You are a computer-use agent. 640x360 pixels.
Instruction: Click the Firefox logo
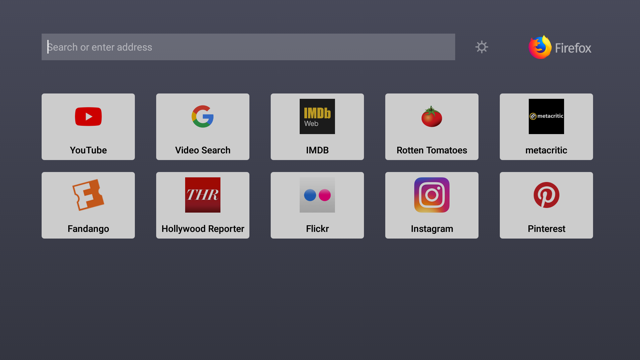point(540,47)
